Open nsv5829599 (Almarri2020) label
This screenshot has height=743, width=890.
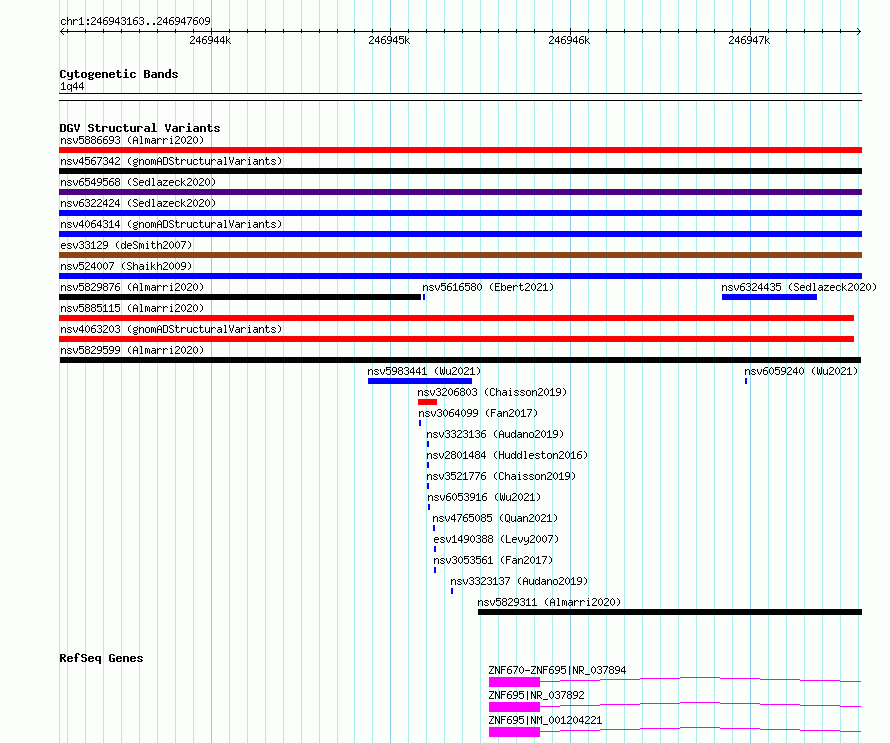click(132, 350)
